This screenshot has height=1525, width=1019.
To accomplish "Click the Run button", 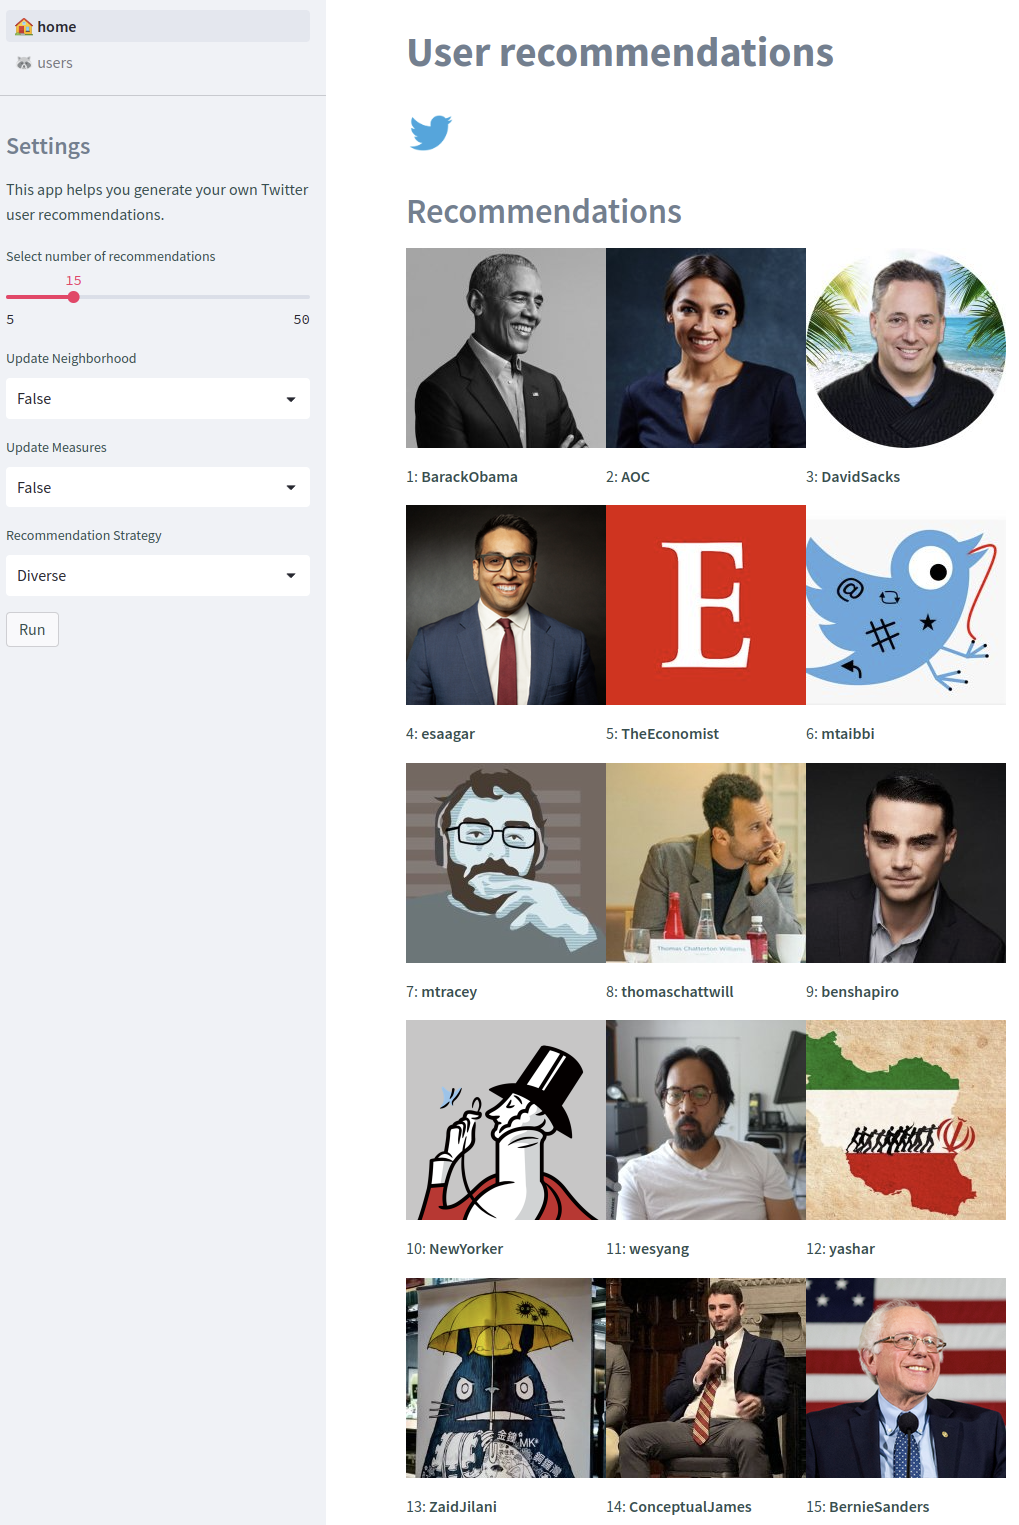I will (32, 630).
